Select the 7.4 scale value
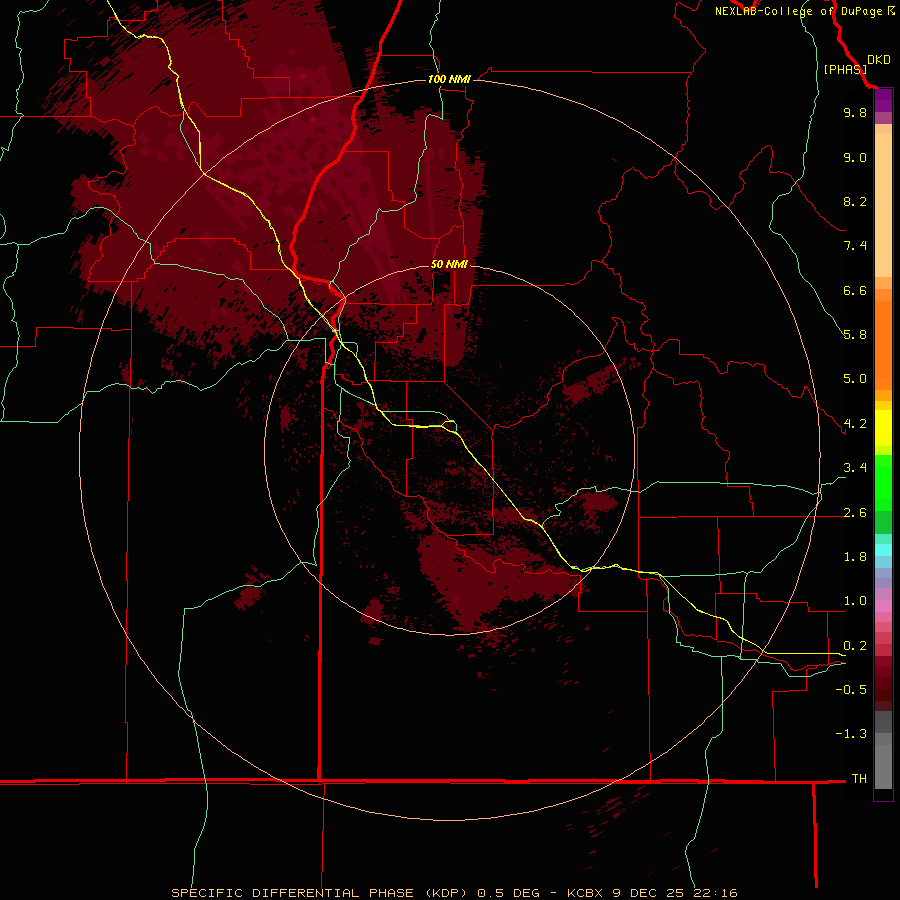 pos(855,246)
